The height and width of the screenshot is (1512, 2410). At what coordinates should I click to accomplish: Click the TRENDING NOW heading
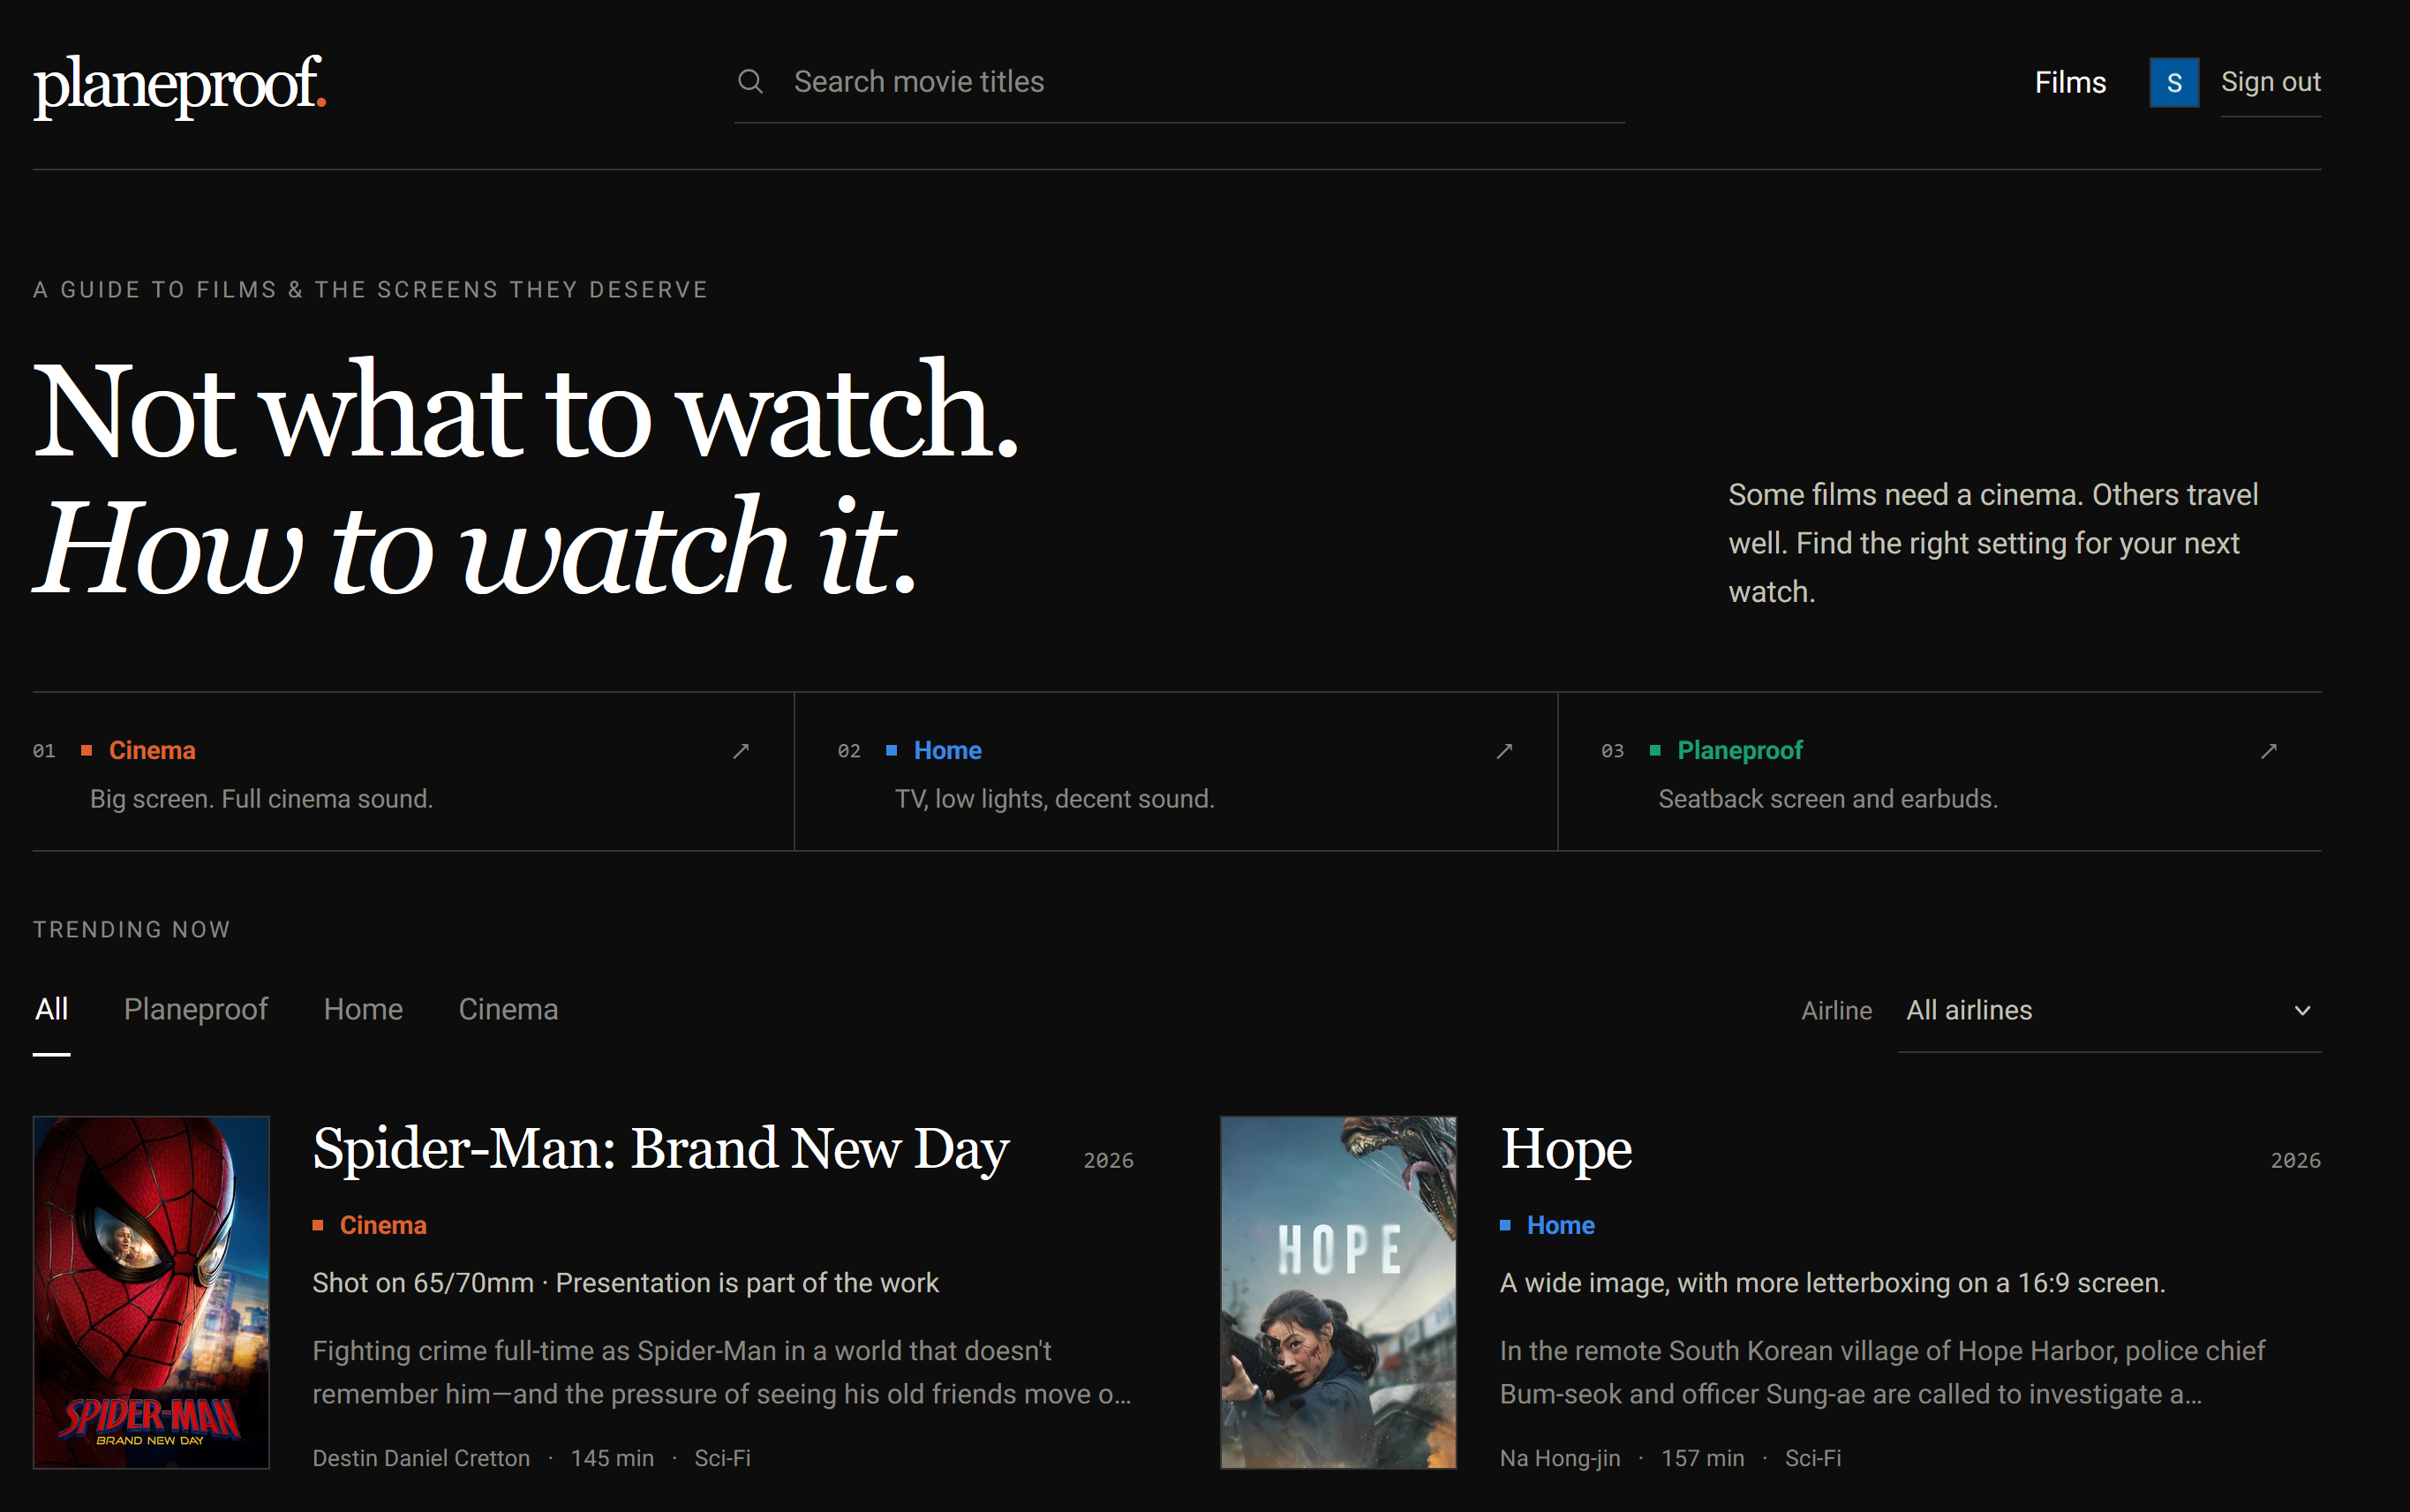[x=131, y=930]
